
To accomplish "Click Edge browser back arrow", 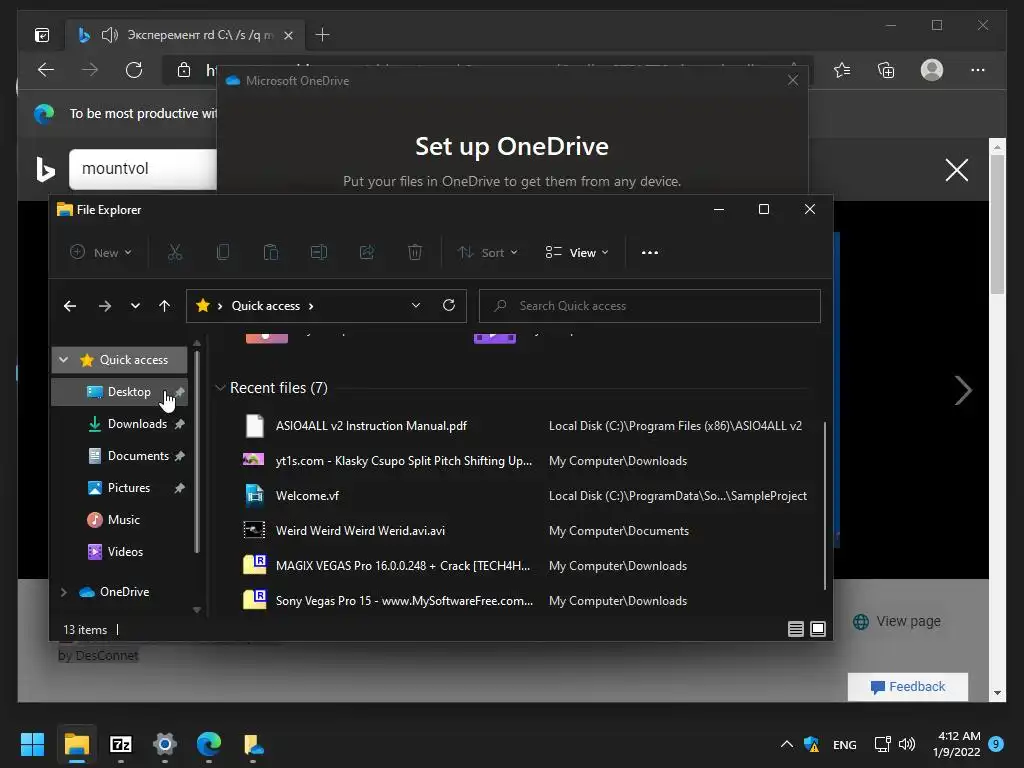I will pos(46,70).
